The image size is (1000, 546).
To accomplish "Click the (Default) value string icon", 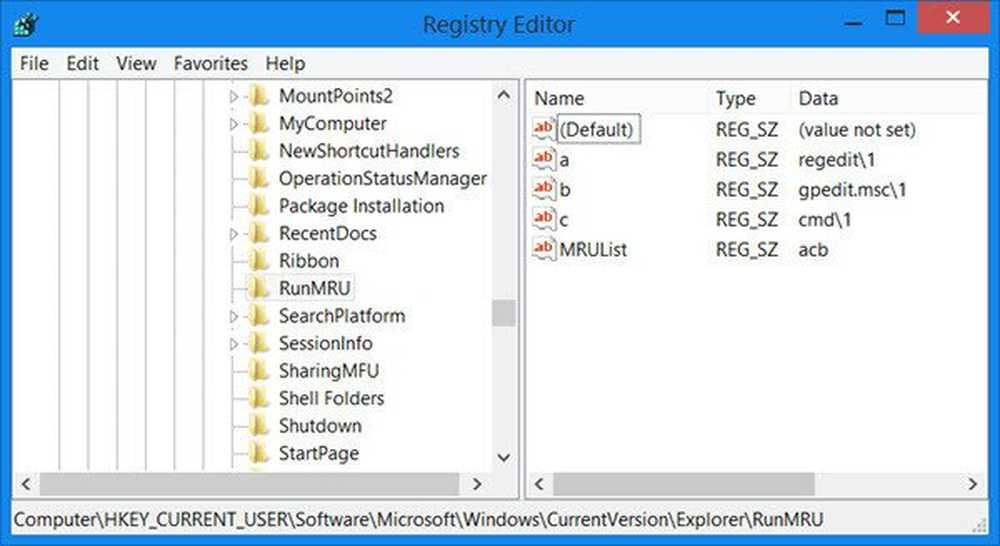I will [x=543, y=129].
